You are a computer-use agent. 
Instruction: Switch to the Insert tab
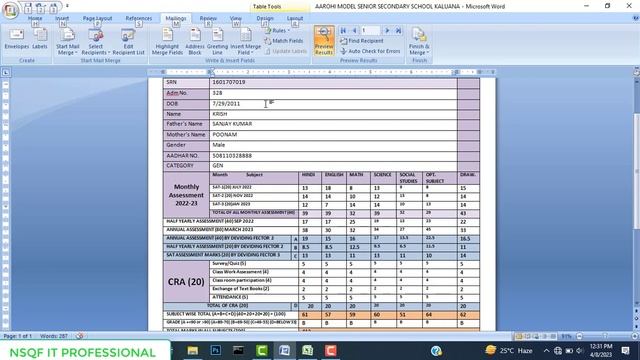point(62,18)
